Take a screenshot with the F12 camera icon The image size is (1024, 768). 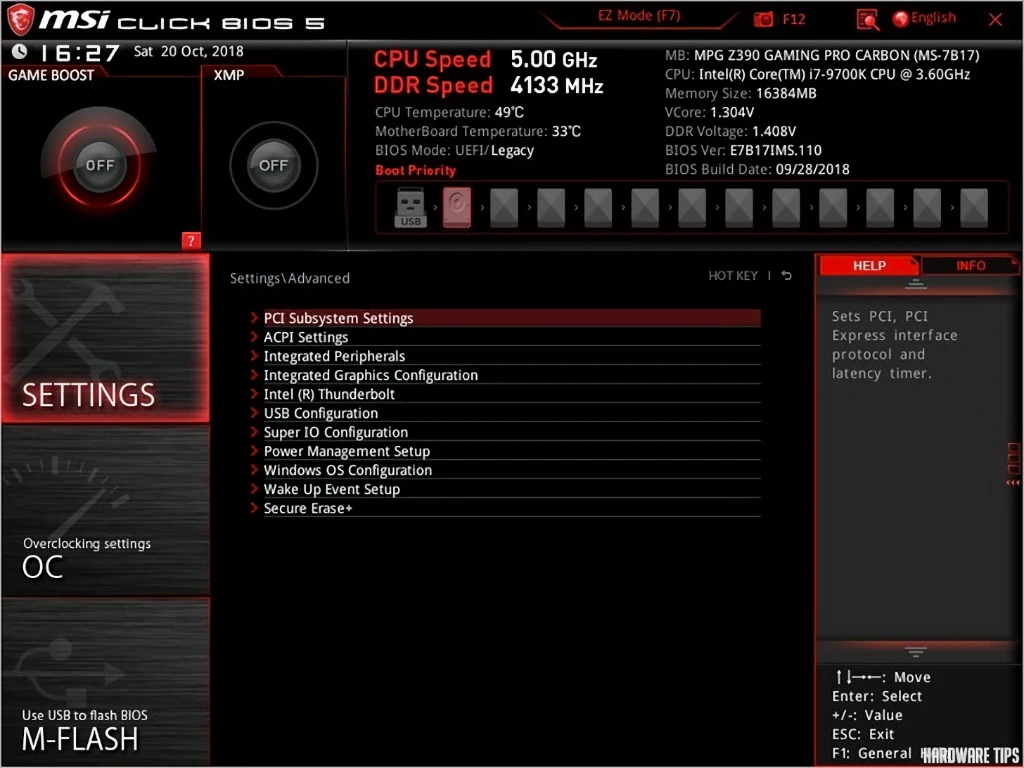(x=763, y=20)
